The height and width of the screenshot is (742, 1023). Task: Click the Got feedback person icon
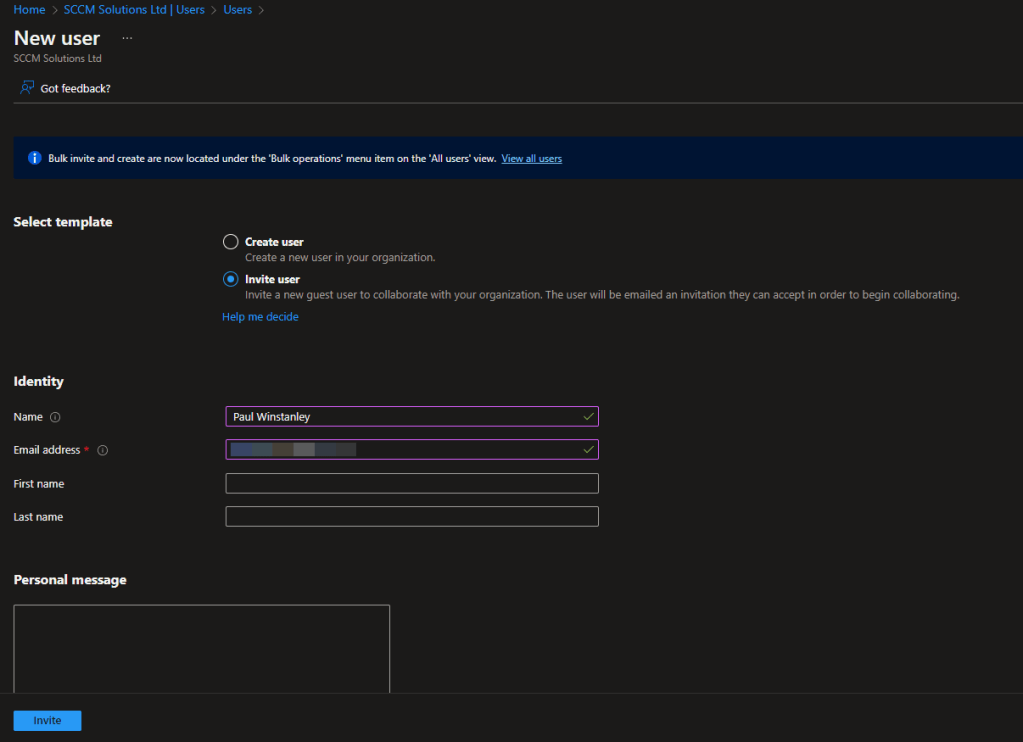click(x=27, y=88)
